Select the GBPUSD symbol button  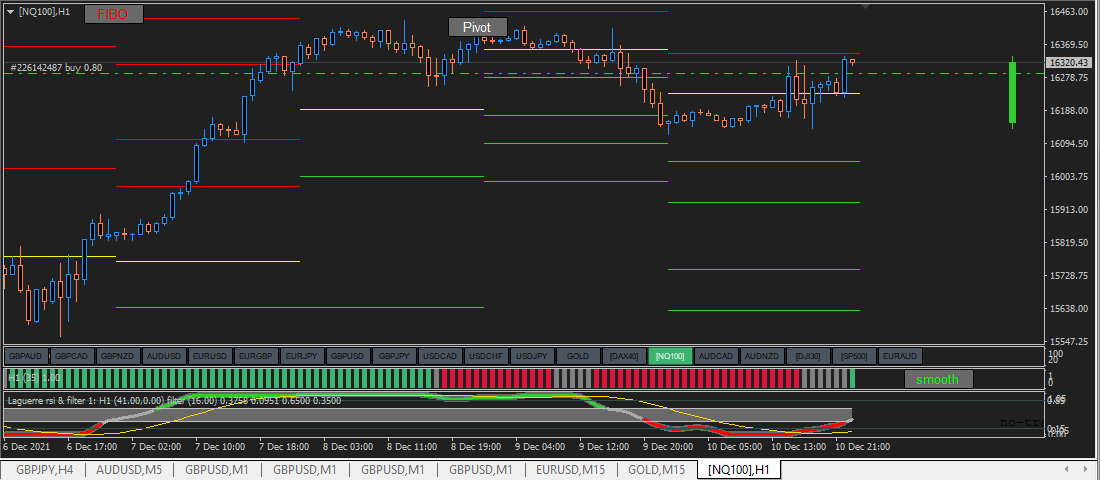point(348,356)
